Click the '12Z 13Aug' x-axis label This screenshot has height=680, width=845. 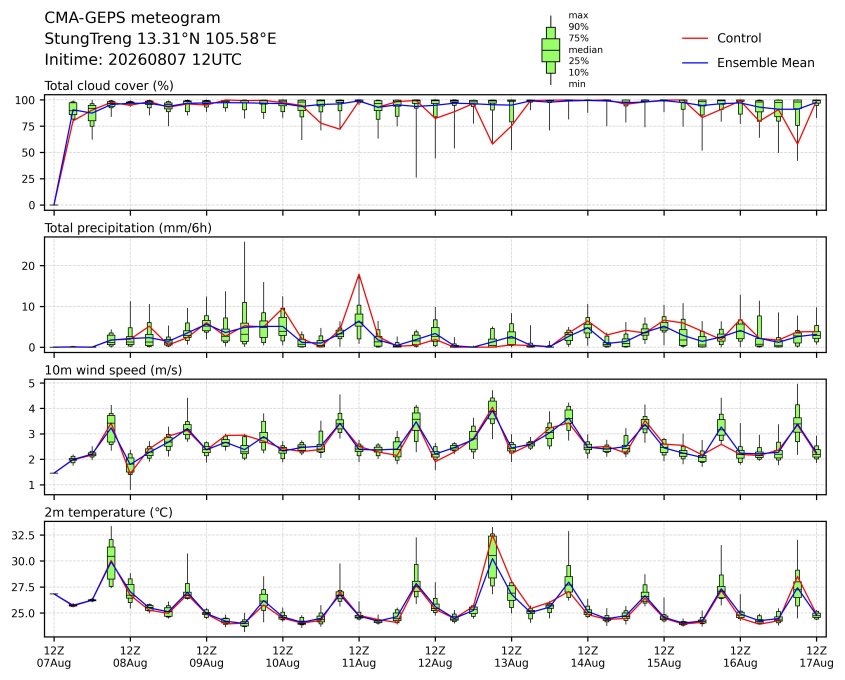[511, 657]
